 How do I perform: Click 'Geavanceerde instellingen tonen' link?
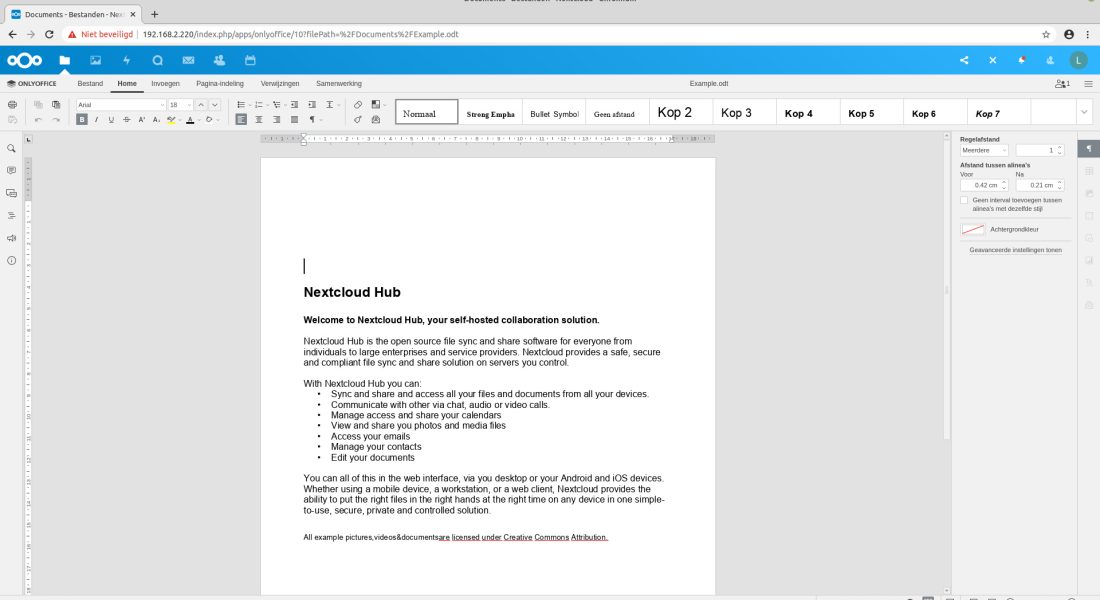click(1015, 250)
